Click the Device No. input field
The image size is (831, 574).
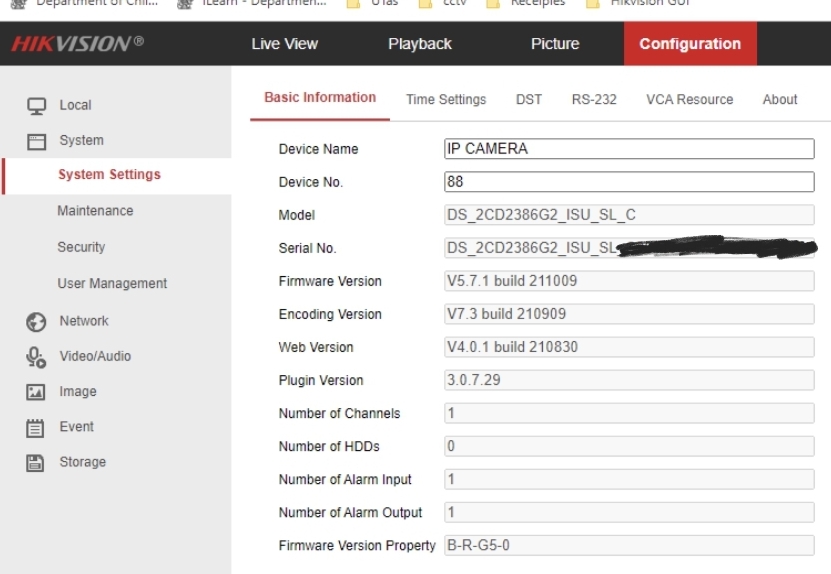click(629, 182)
